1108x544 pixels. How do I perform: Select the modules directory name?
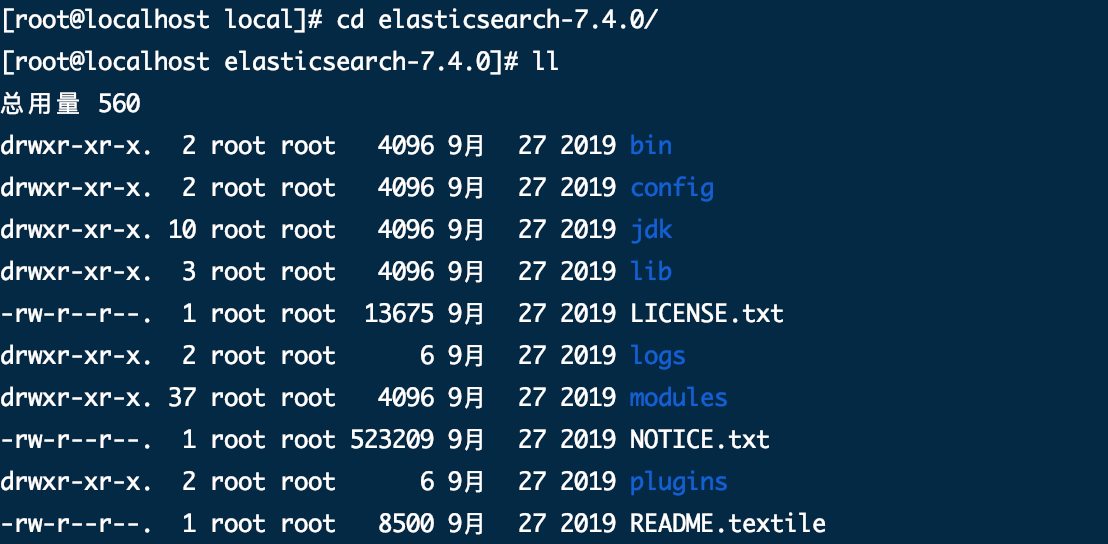pyautogui.click(x=678, y=397)
